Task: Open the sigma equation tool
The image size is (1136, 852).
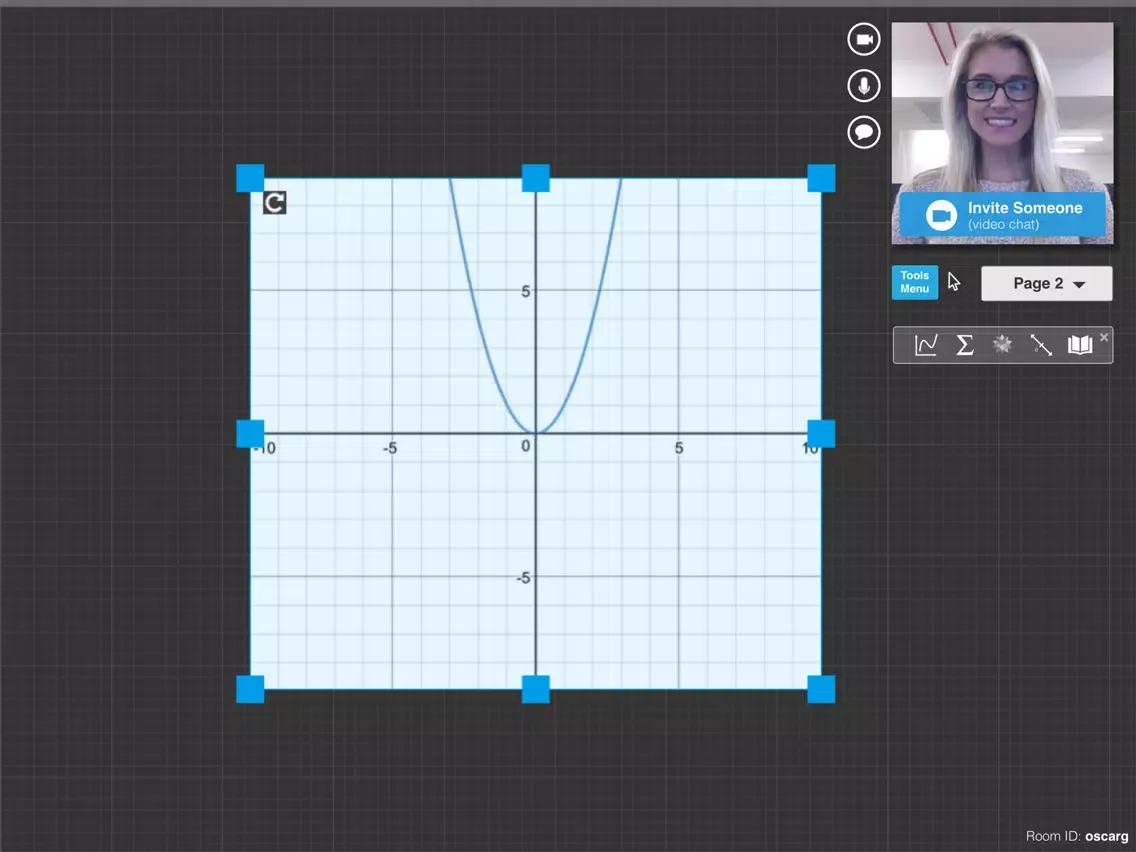Action: (x=964, y=345)
